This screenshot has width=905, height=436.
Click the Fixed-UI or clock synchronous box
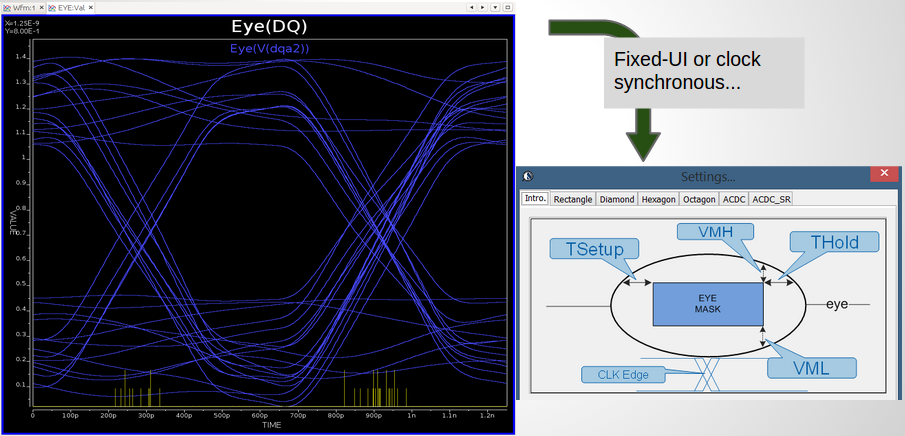(x=704, y=72)
